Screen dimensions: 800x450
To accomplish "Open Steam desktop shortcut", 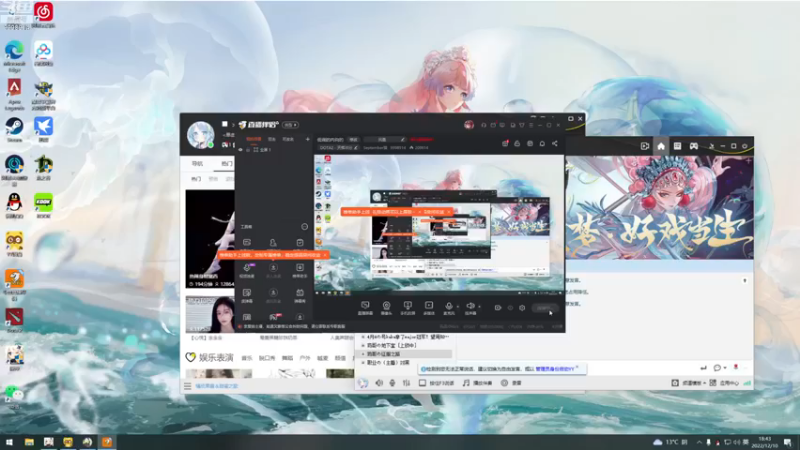I will (14, 130).
